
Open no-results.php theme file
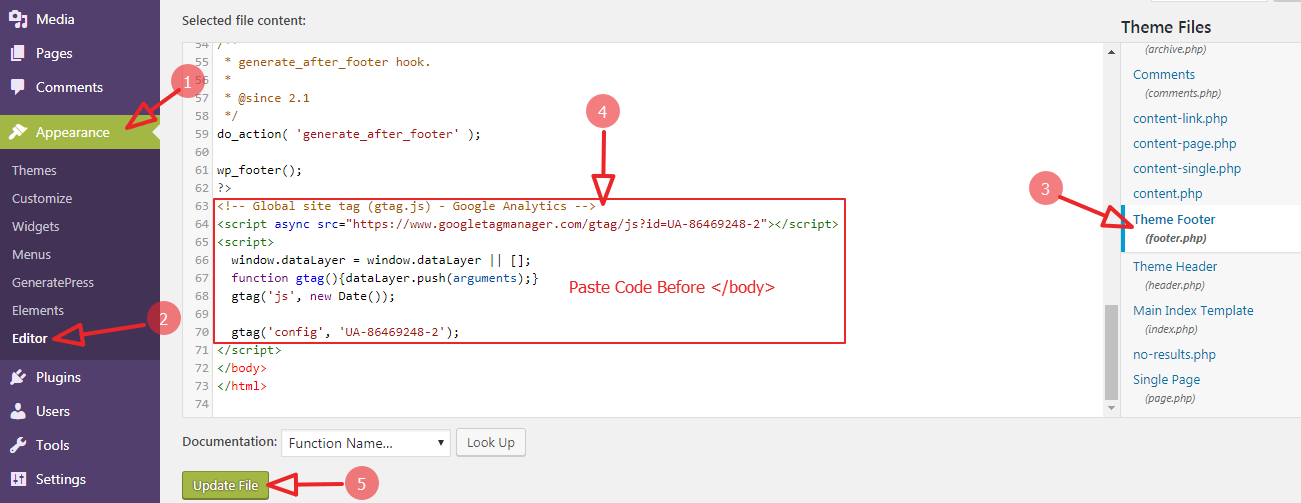1174,354
